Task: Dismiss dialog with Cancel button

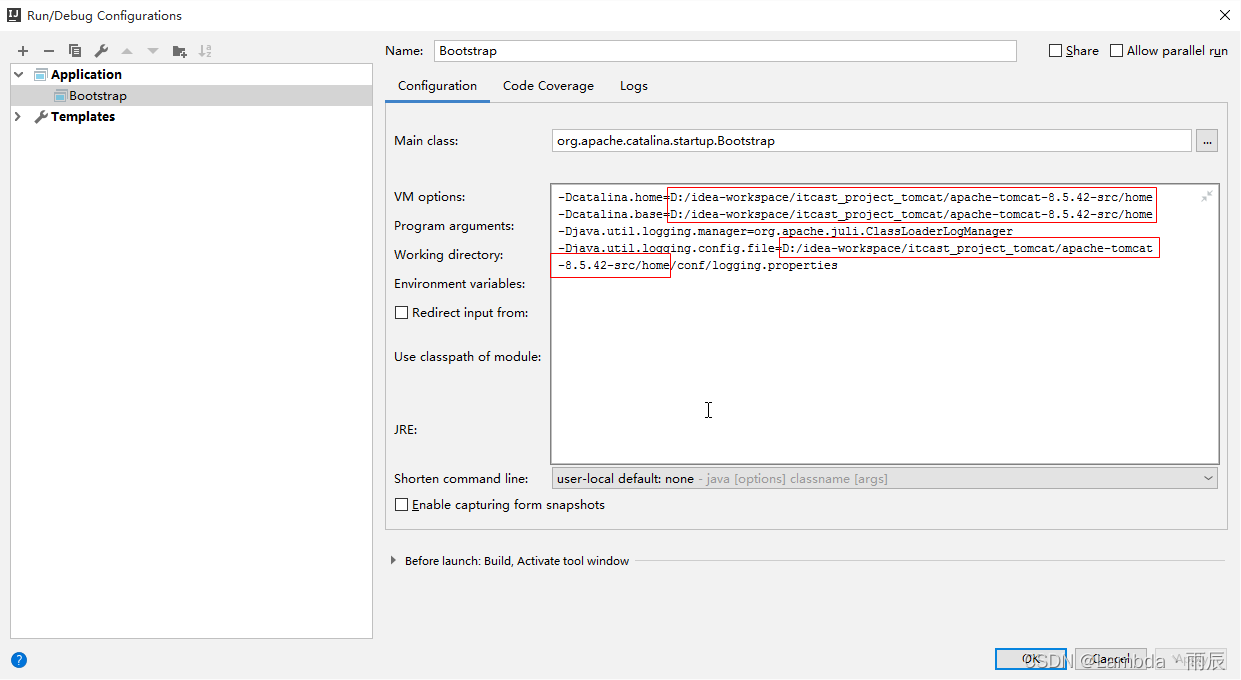Action: tap(1110, 659)
